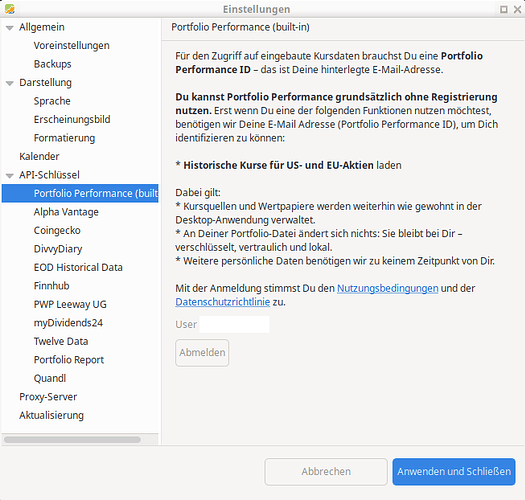This screenshot has height=500, width=525.
Task: Collapse the Allgemein tree section
Action: coord(10,28)
